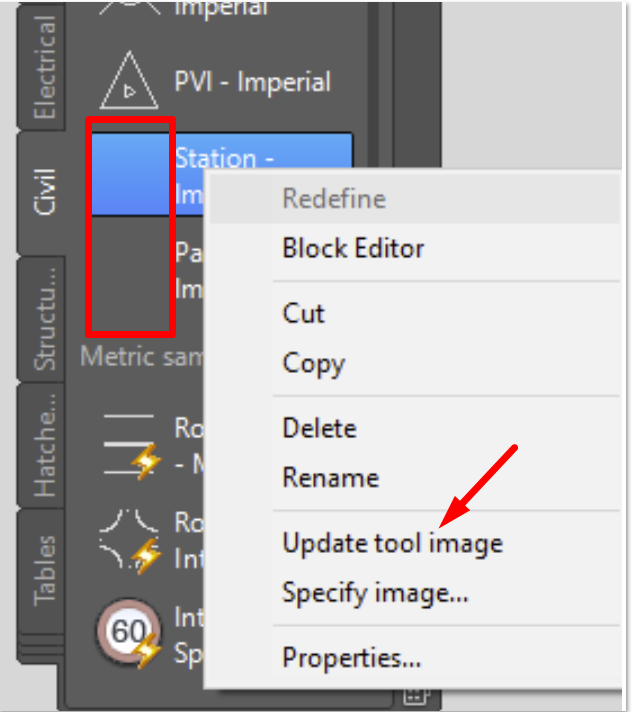Image resolution: width=633 pixels, height=712 pixels.
Task: Click Cut in the context menu
Action: (x=304, y=313)
